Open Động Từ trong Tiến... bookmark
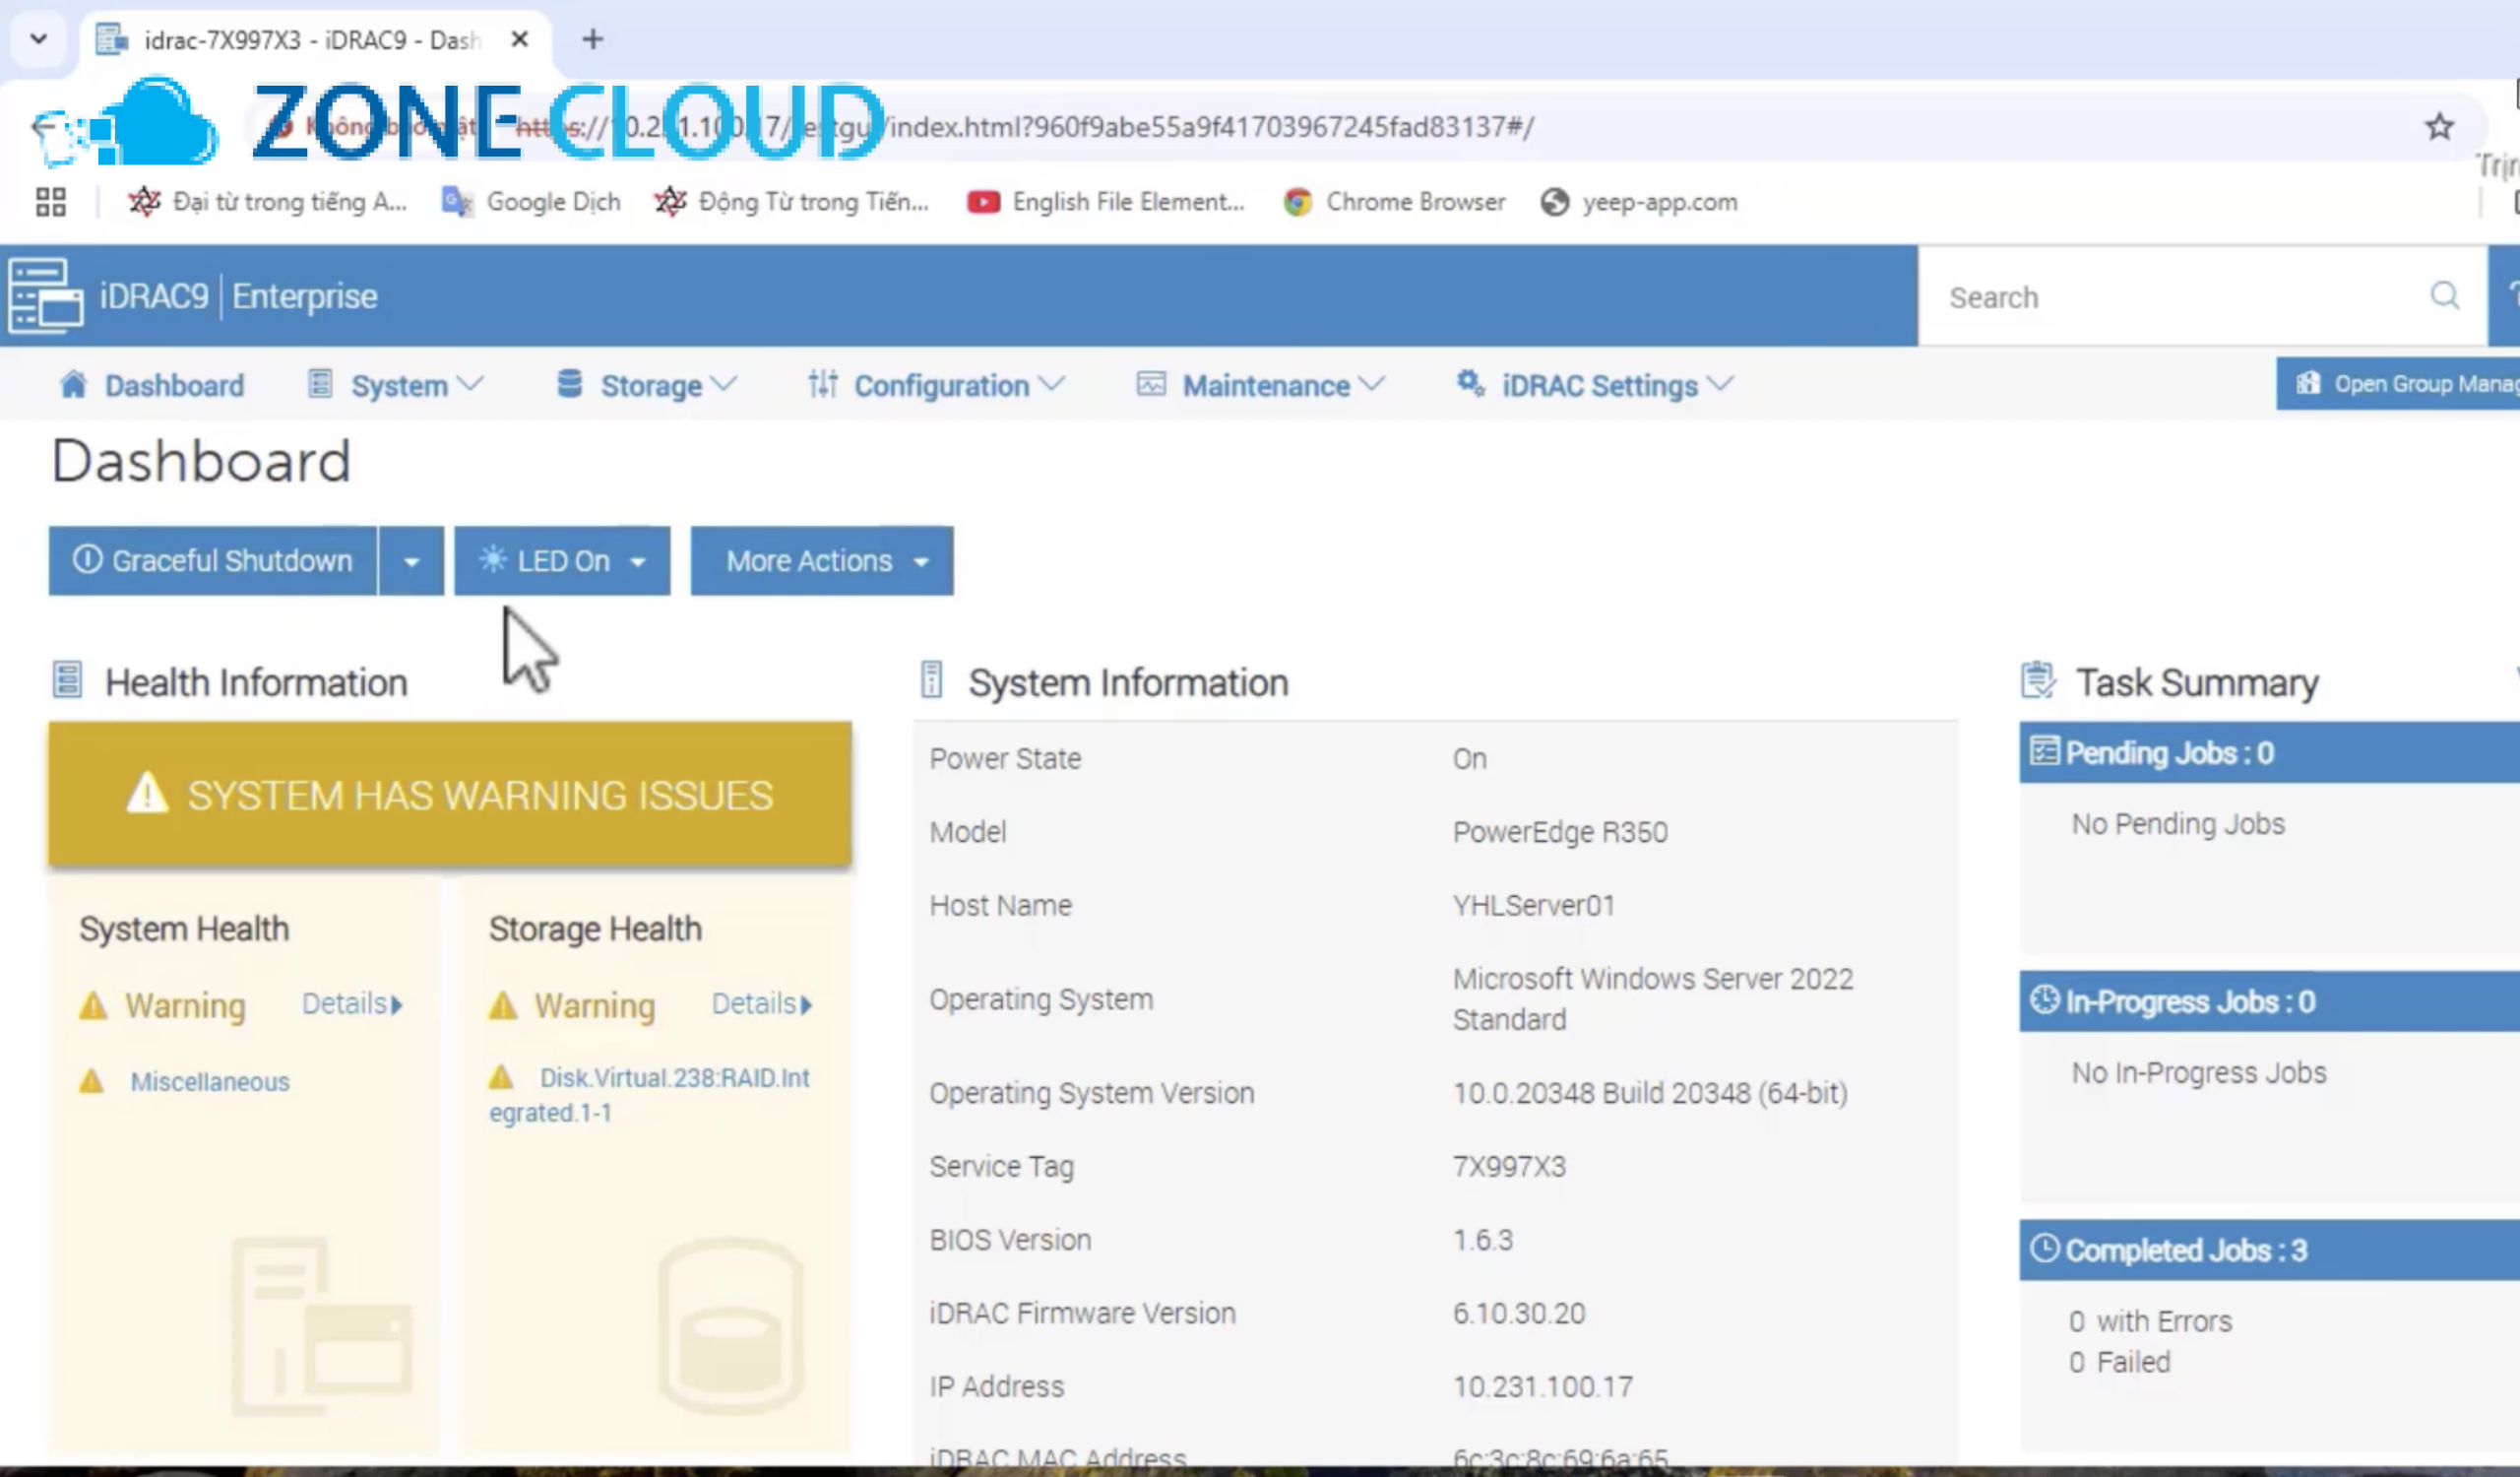This screenshot has width=2520, height=1477. point(792,202)
